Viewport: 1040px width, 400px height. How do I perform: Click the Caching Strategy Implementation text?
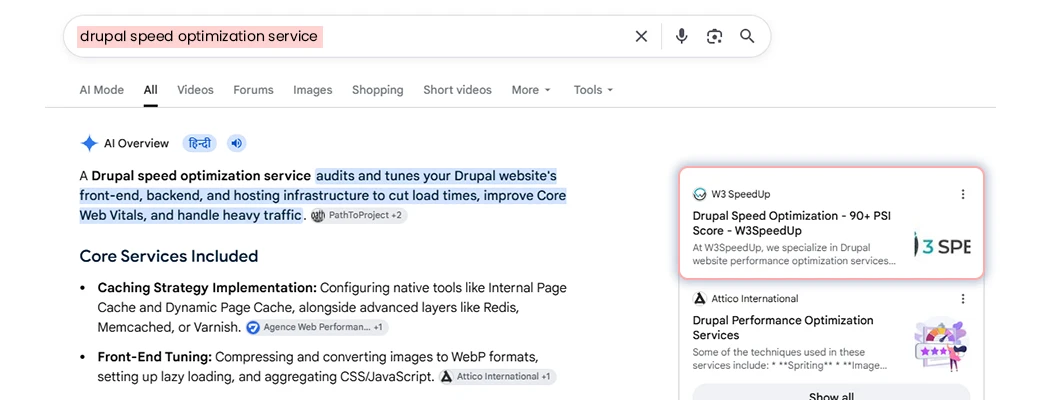pyautogui.click(x=207, y=288)
